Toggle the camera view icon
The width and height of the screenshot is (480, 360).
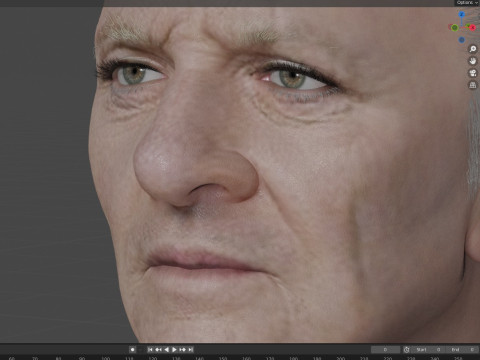click(473, 73)
